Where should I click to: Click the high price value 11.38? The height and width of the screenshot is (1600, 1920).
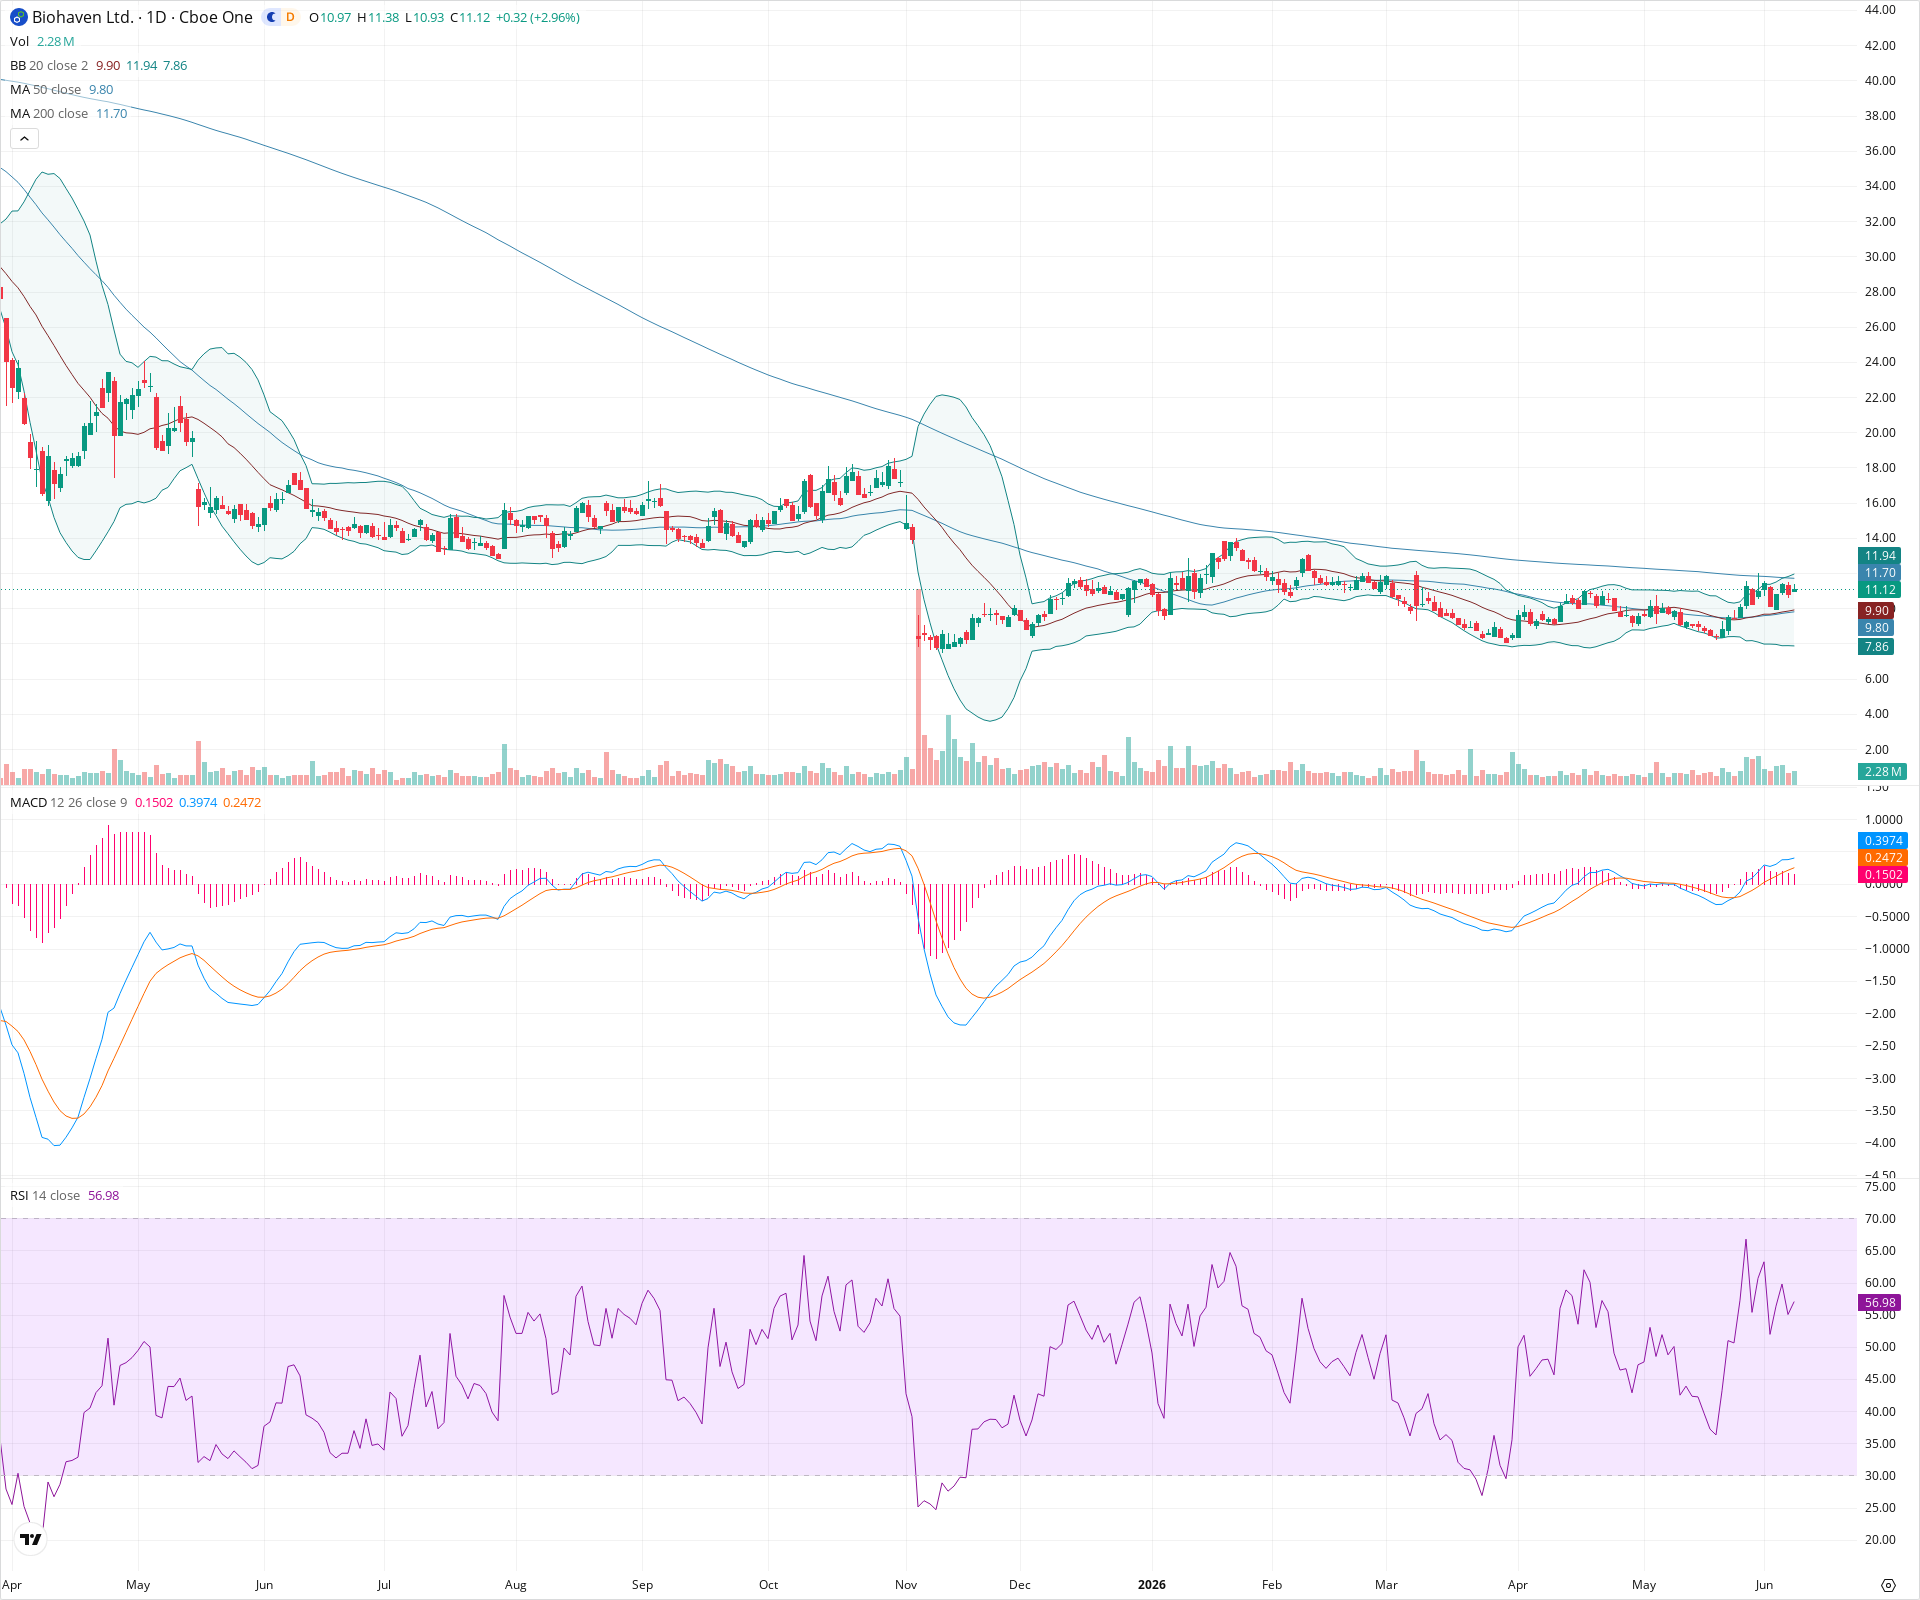(383, 17)
